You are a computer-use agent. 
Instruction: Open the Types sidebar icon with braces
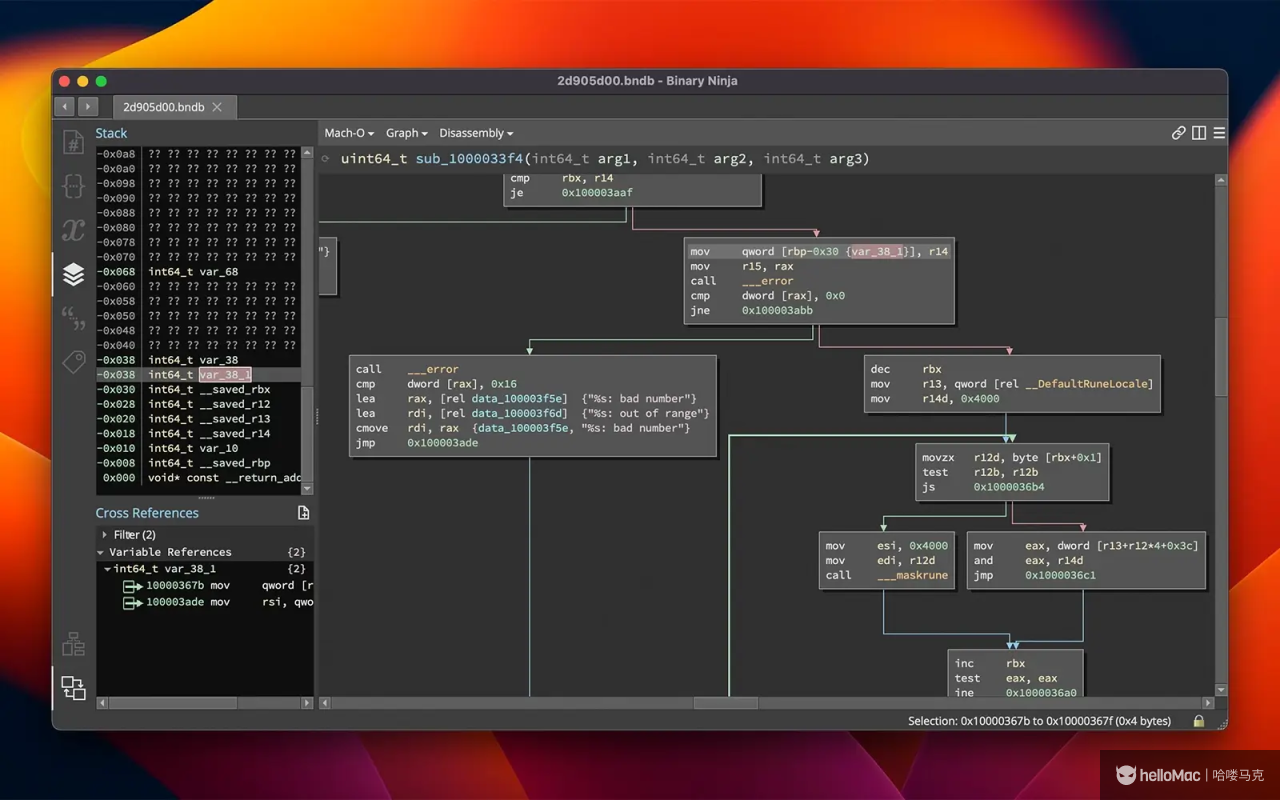tap(73, 186)
